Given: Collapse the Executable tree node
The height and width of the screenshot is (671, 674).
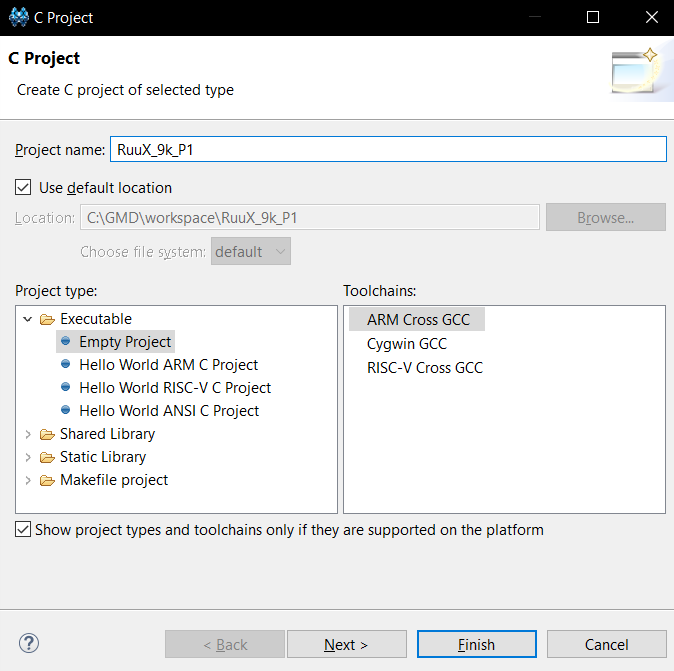Looking at the screenshot, I should [x=28, y=319].
